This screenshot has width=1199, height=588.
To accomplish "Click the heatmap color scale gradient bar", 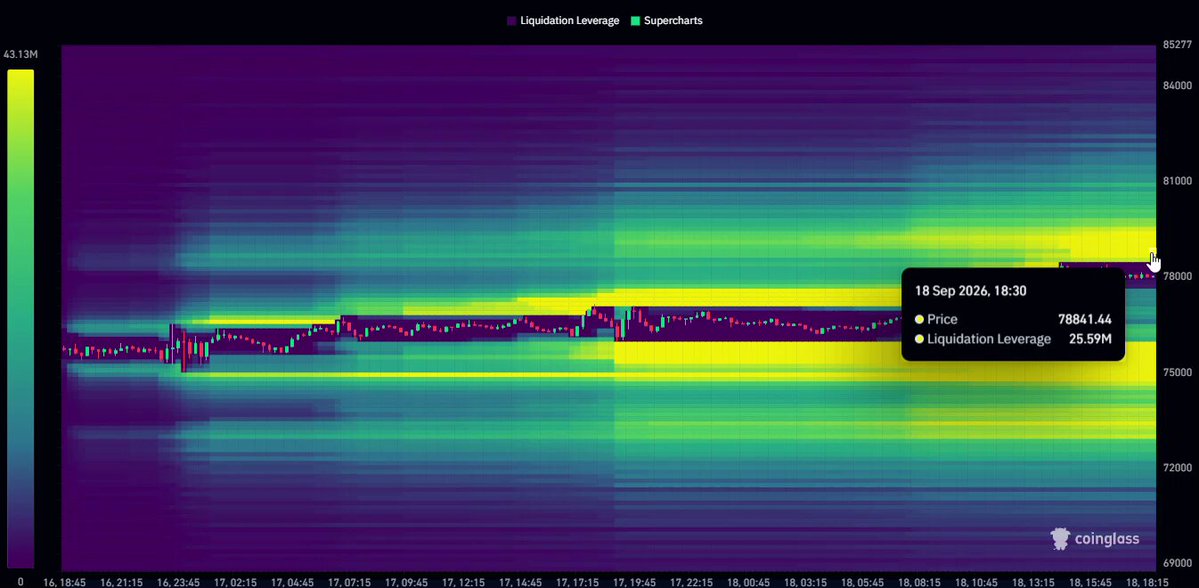I will pos(21,319).
